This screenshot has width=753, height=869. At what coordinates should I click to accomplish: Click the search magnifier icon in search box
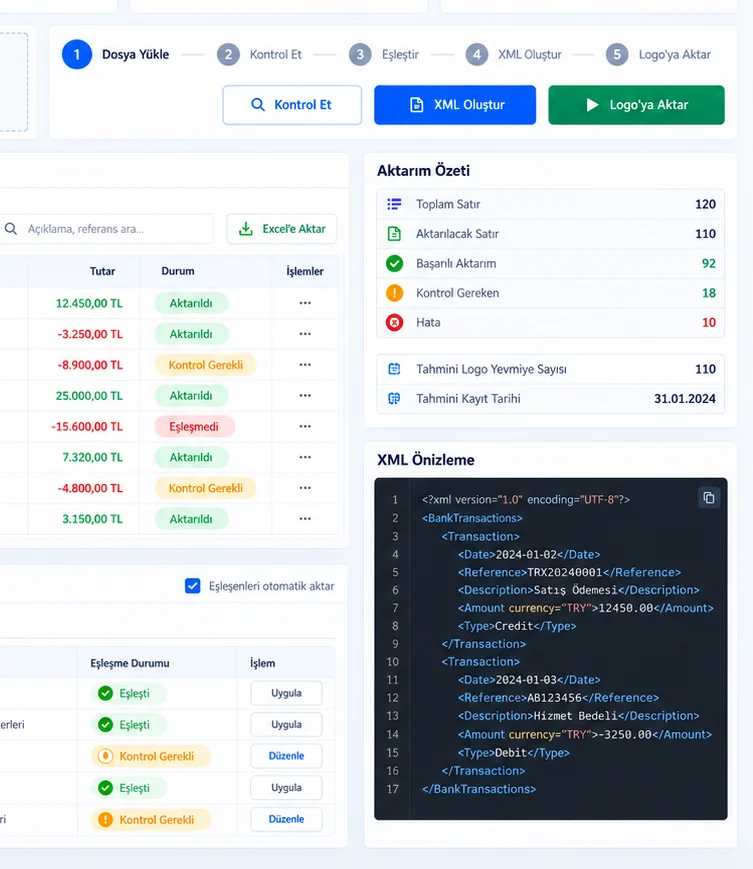point(11,228)
